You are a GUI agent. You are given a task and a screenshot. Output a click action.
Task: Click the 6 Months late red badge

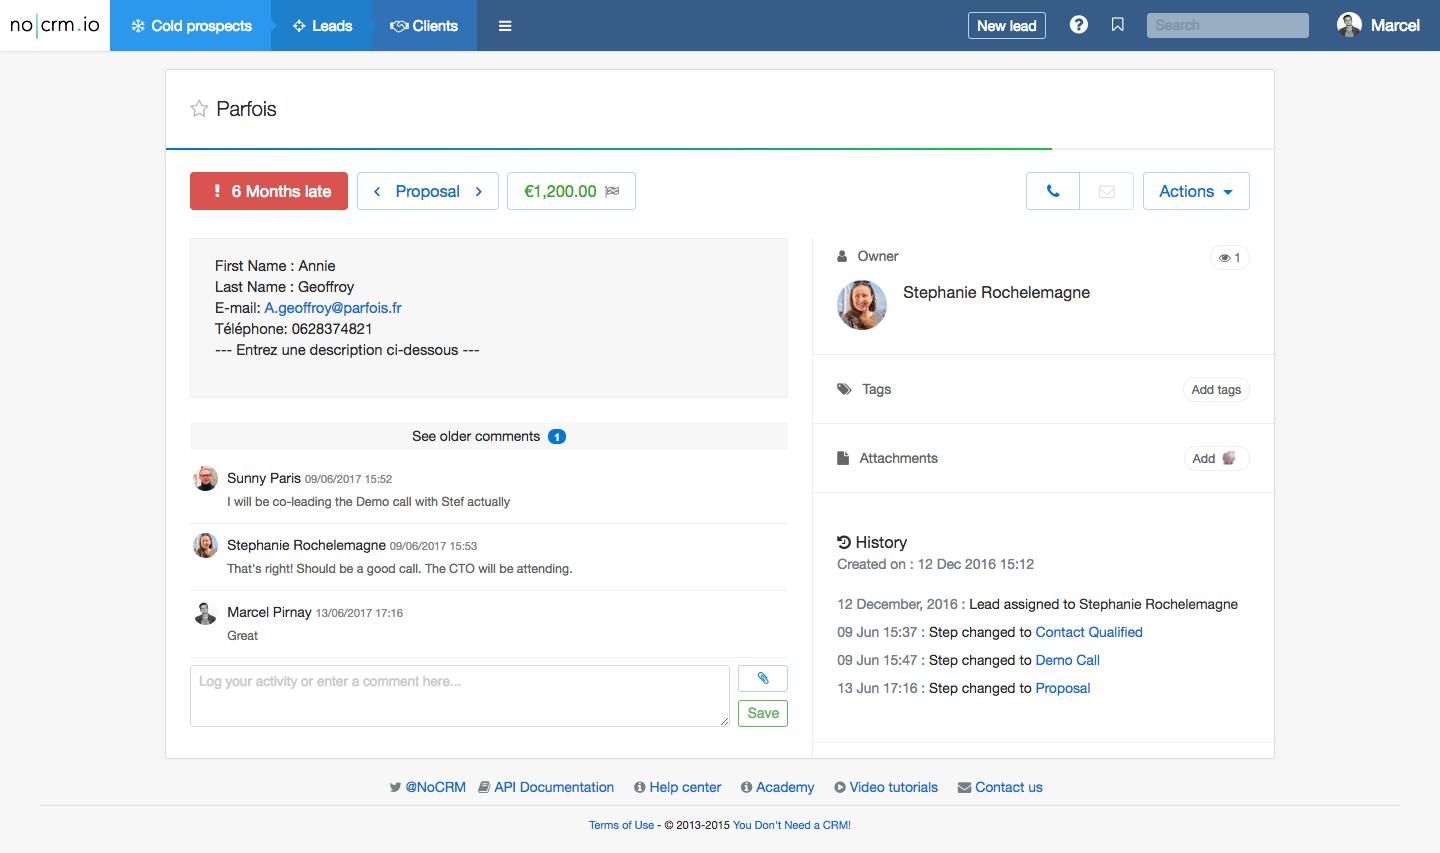pyautogui.click(x=269, y=191)
